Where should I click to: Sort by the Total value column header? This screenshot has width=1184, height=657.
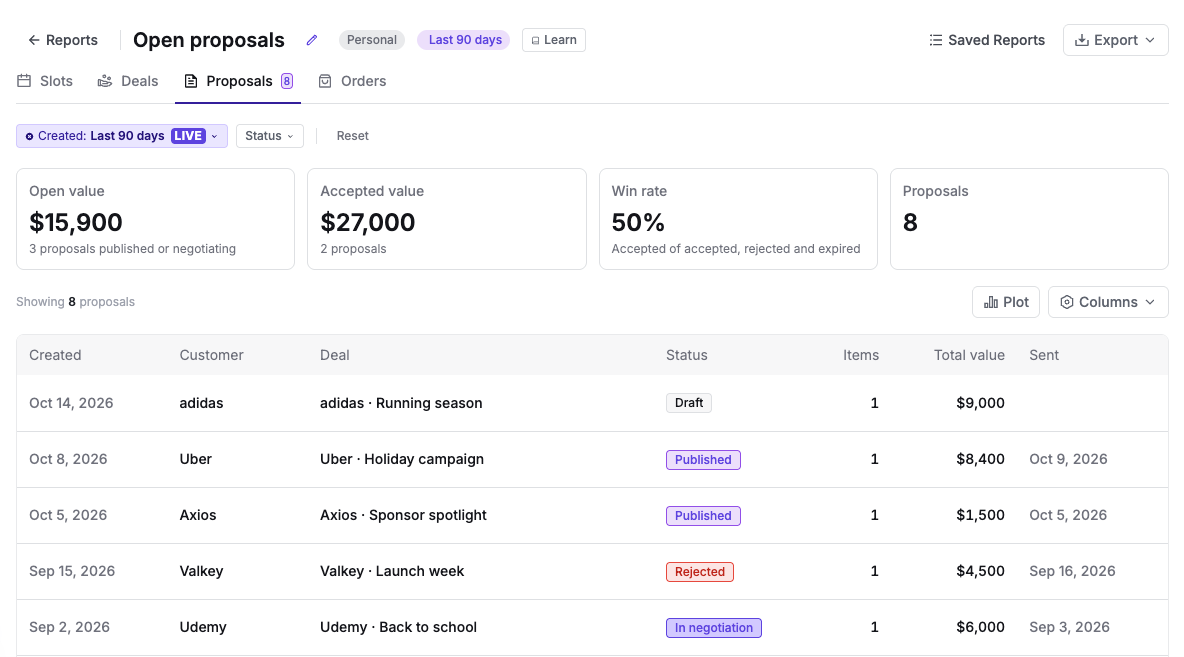[969, 355]
